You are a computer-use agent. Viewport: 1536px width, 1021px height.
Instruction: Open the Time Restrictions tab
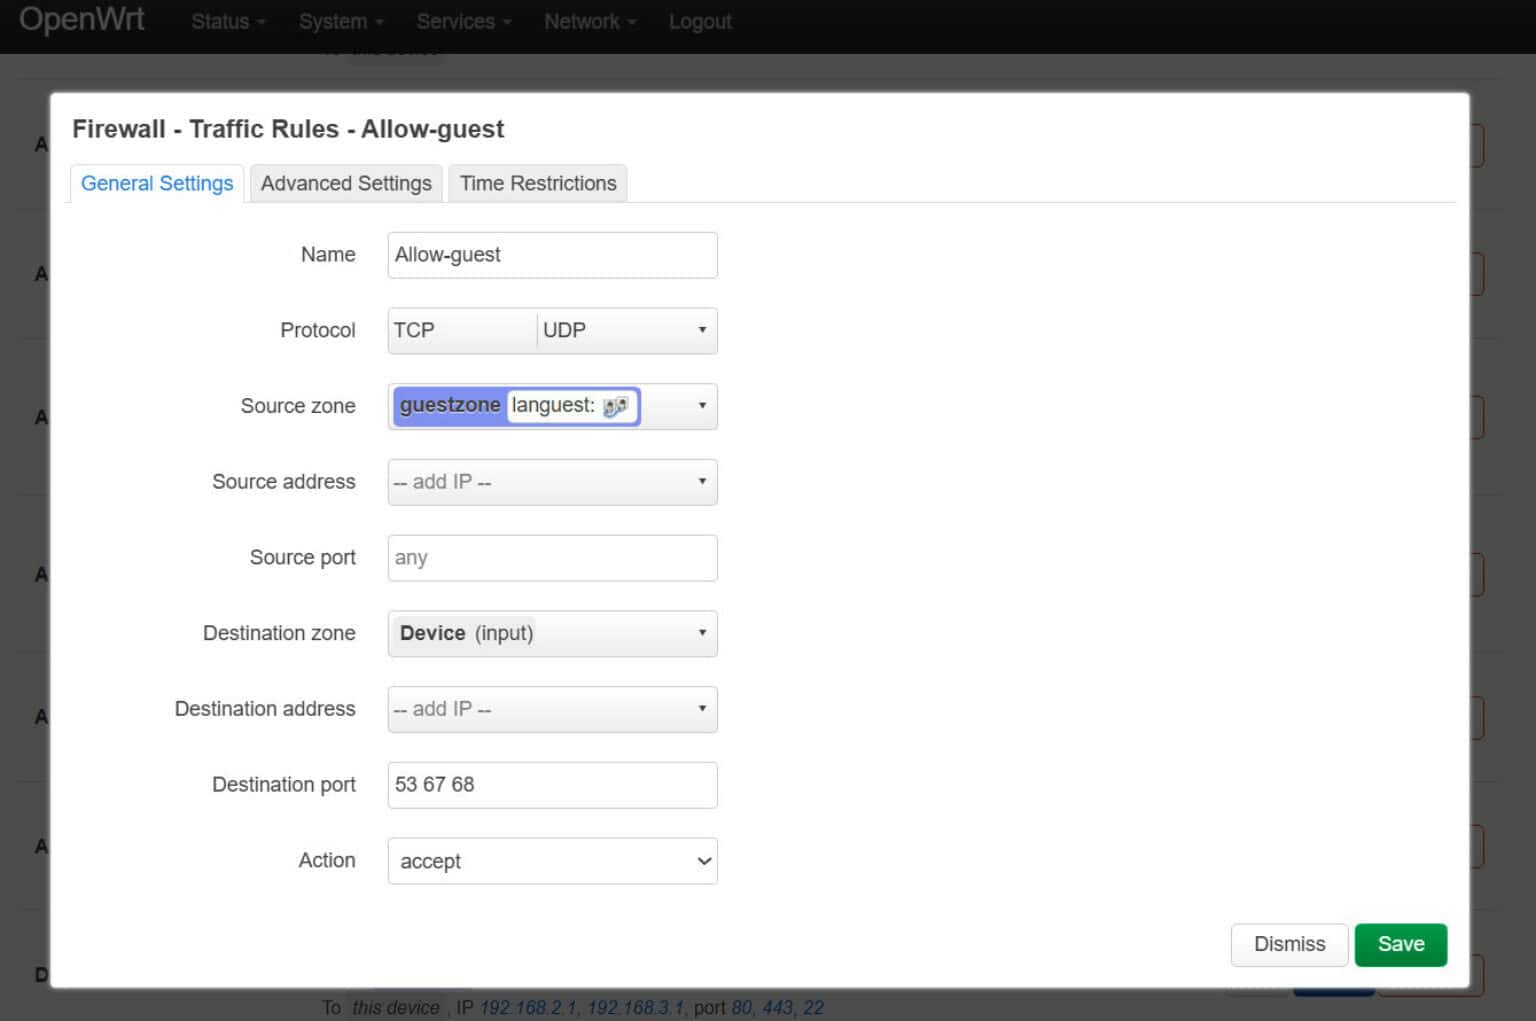point(538,183)
